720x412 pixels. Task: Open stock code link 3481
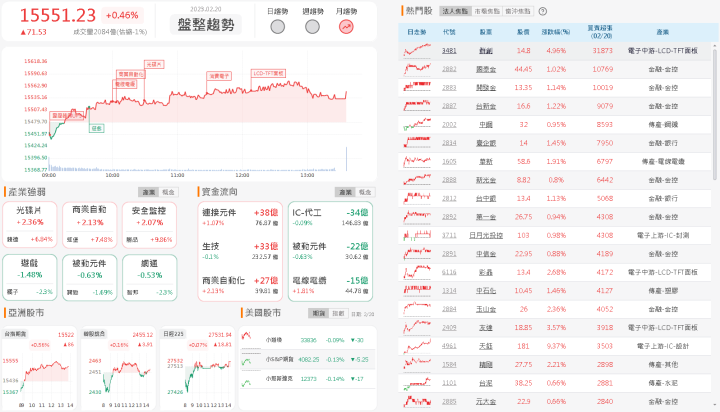click(449, 51)
